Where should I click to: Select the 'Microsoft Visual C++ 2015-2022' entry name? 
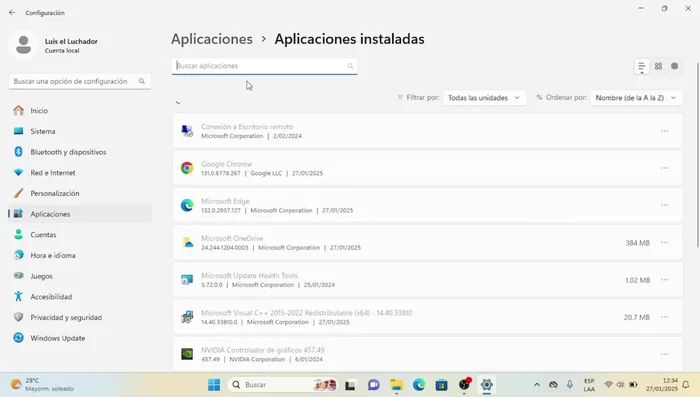click(306, 313)
